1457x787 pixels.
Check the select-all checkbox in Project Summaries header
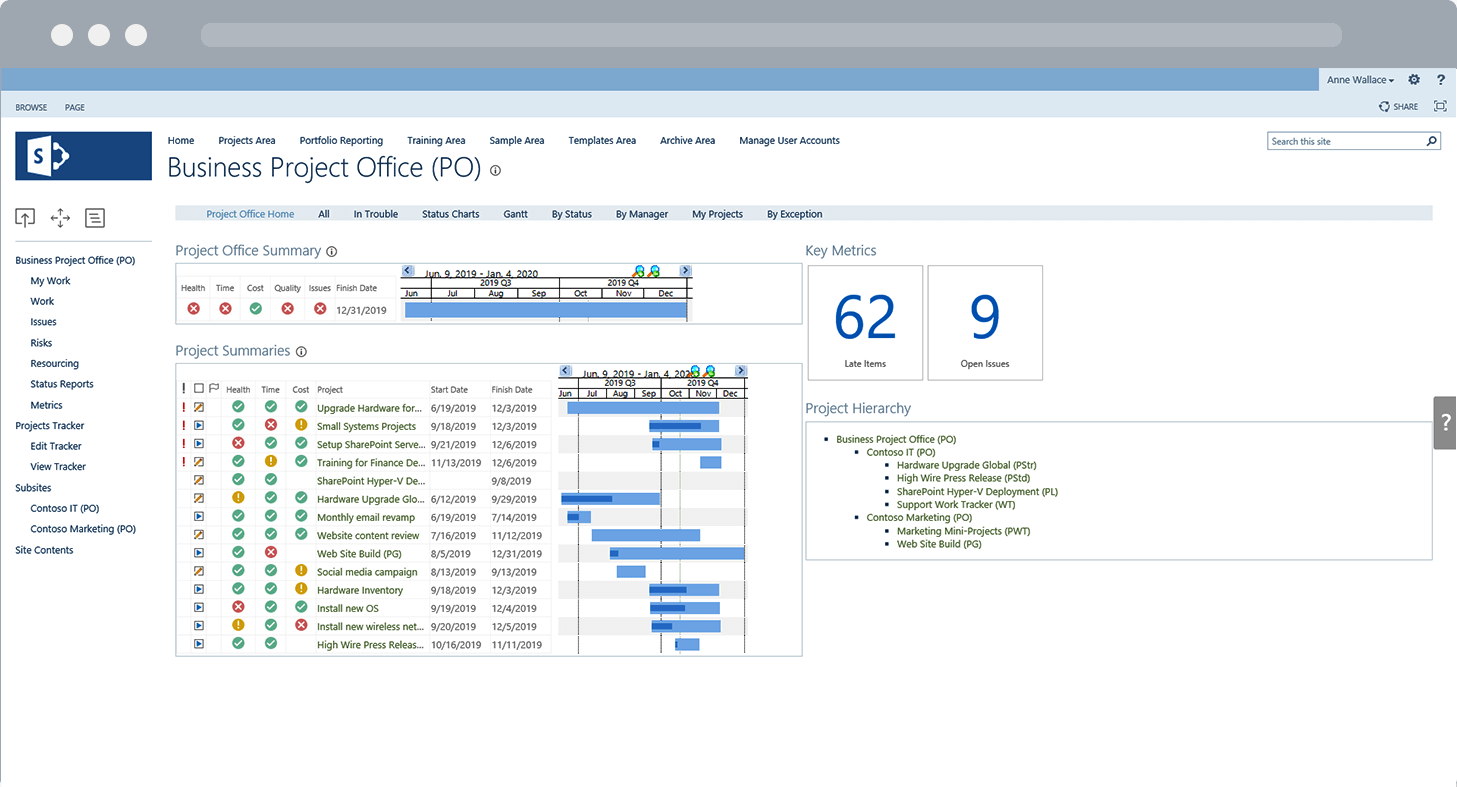coord(198,389)
